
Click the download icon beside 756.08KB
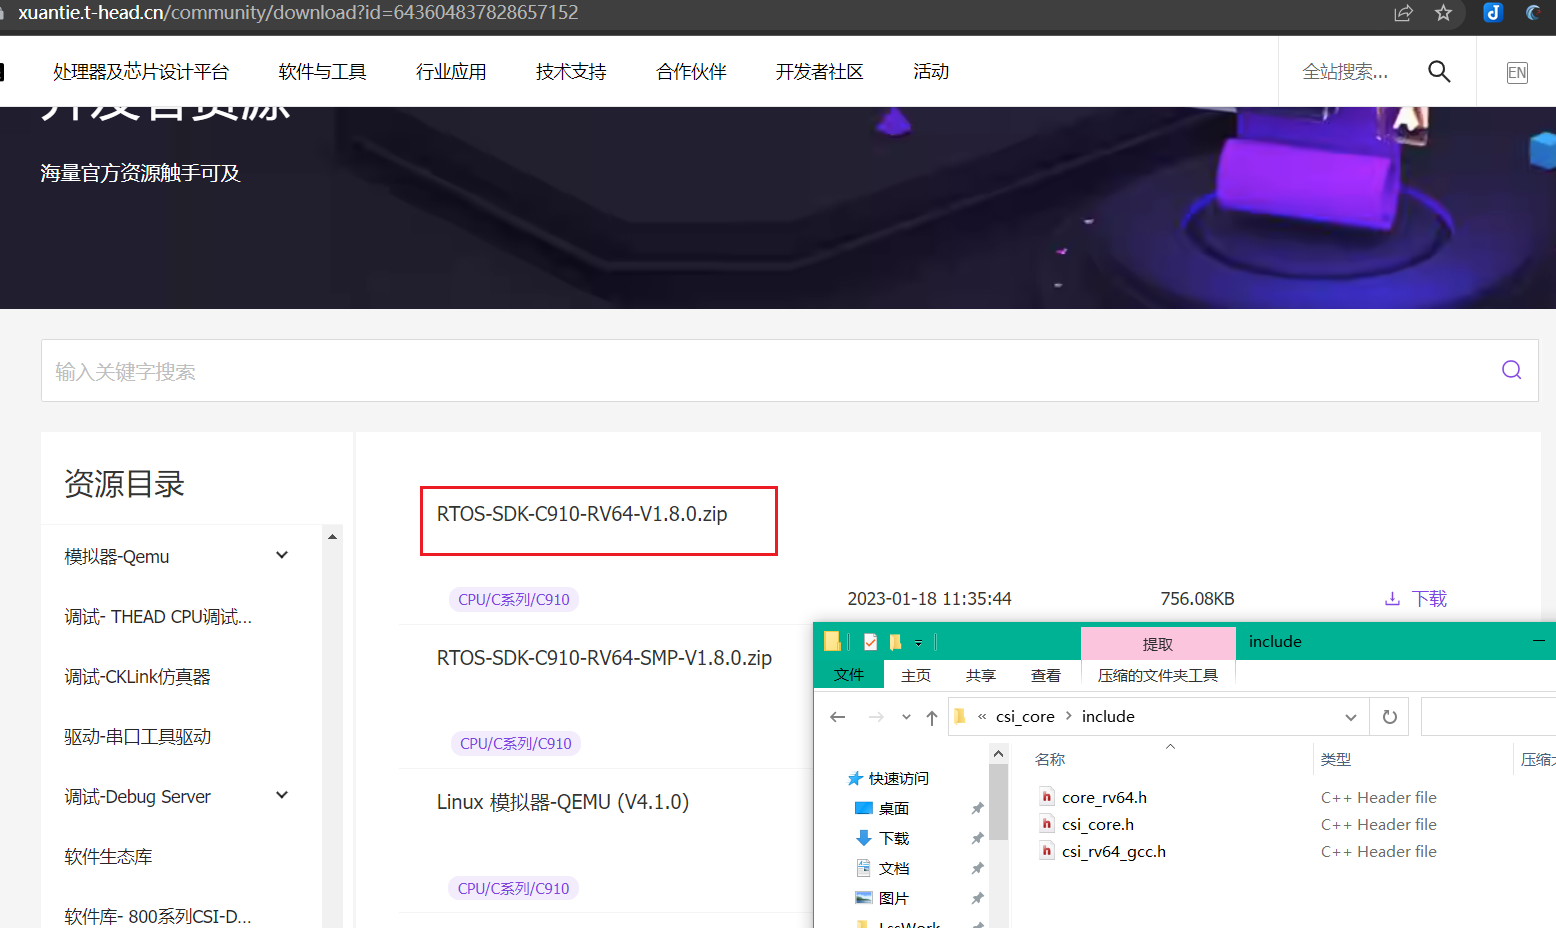(1392, 599)
